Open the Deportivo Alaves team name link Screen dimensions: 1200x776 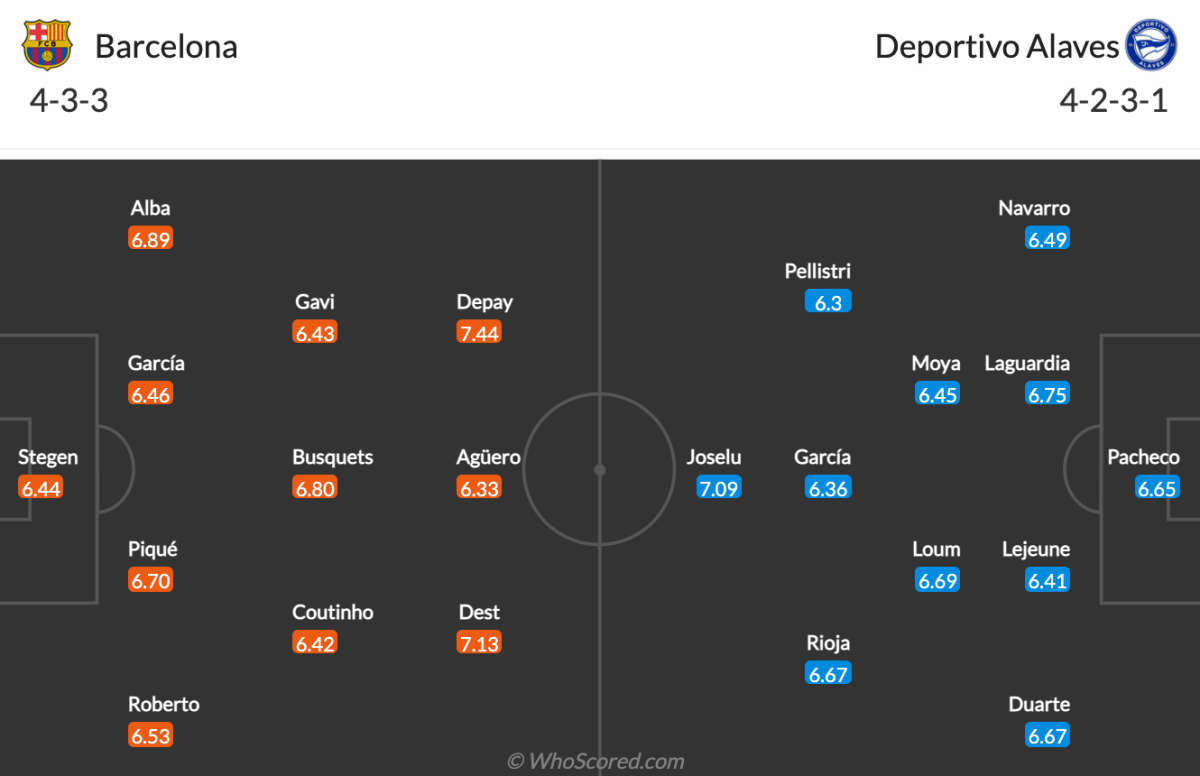click(x=997, y=47)
